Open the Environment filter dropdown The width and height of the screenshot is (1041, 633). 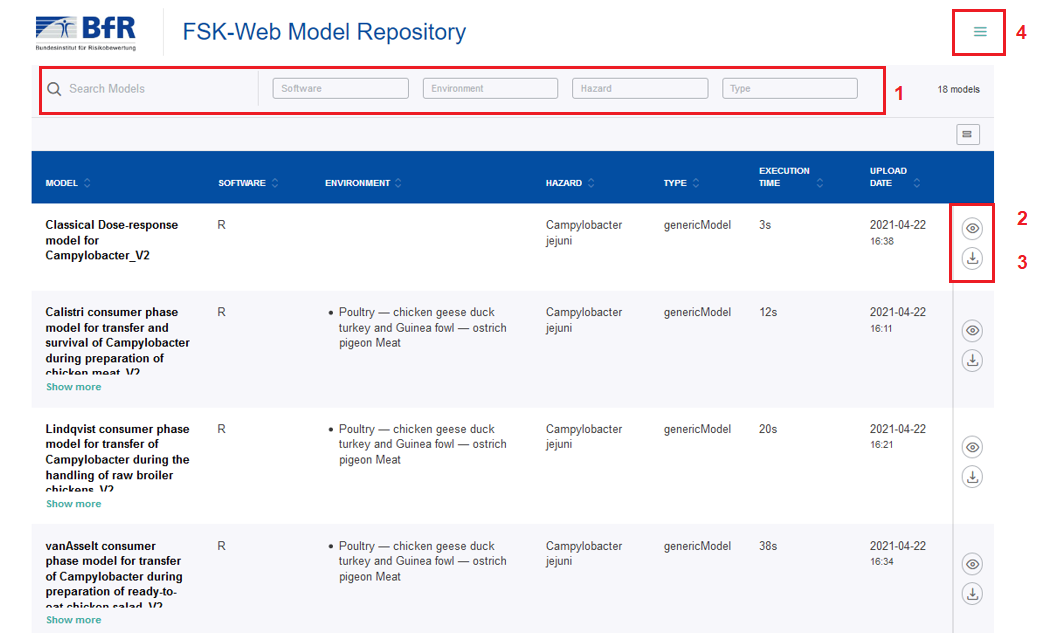(490, 88)
